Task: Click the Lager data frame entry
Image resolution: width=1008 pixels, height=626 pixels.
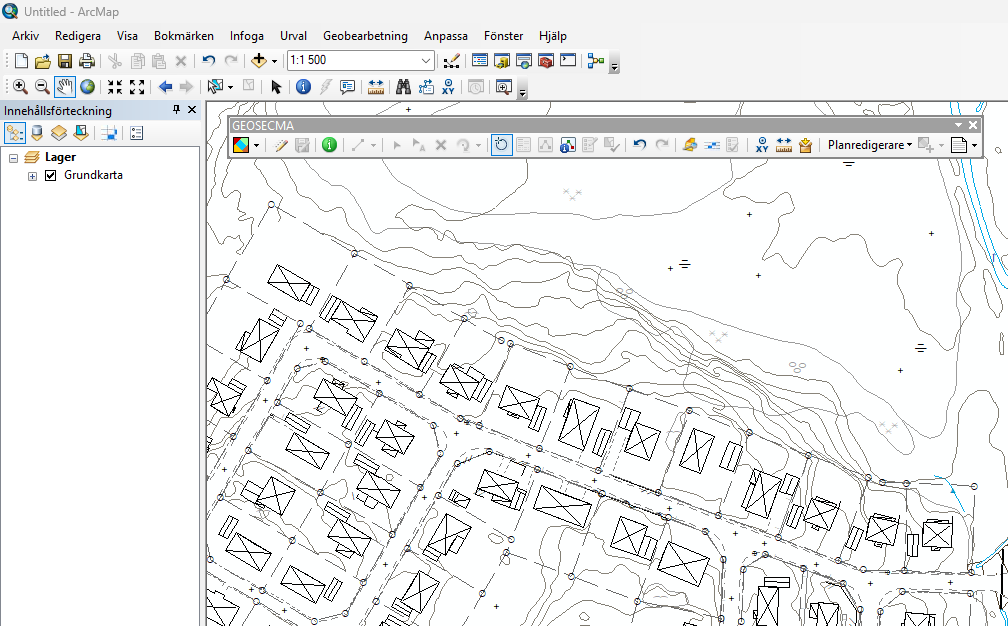Action: (60, 157)
